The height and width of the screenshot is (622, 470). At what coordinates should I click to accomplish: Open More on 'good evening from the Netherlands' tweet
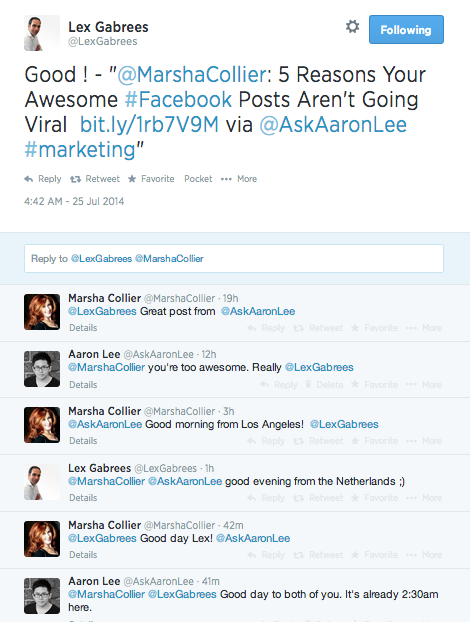(x=424, y=497)
